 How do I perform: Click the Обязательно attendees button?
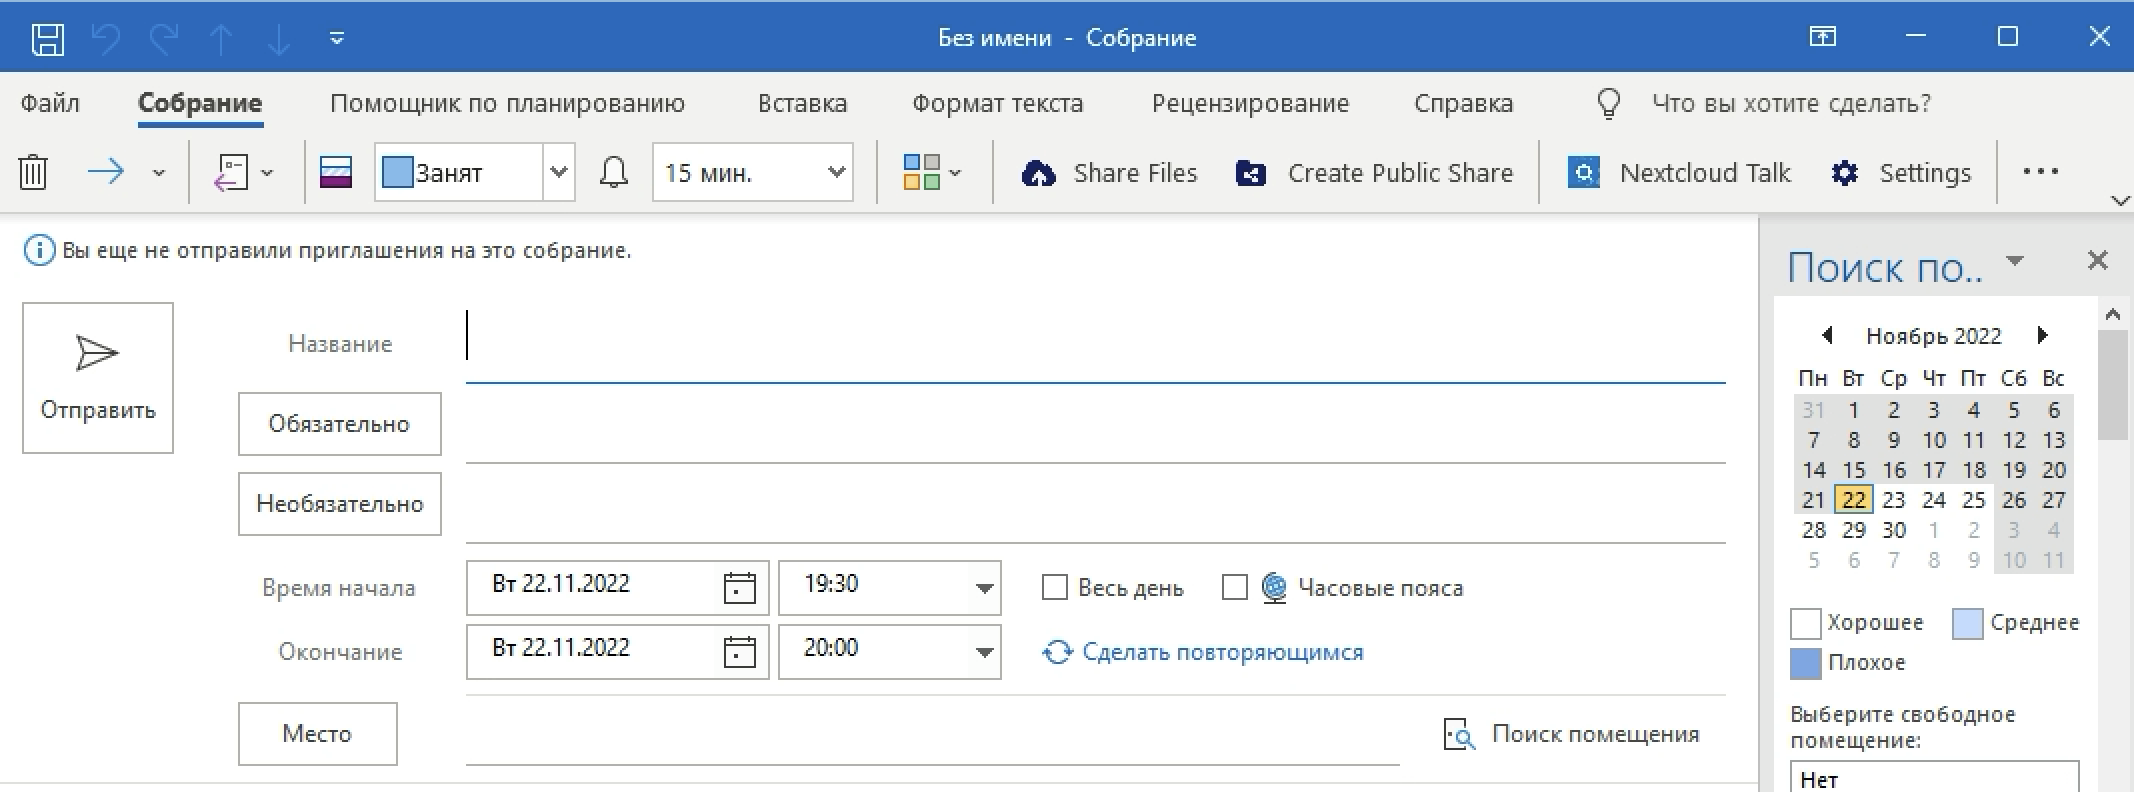[x=339, y=424]
